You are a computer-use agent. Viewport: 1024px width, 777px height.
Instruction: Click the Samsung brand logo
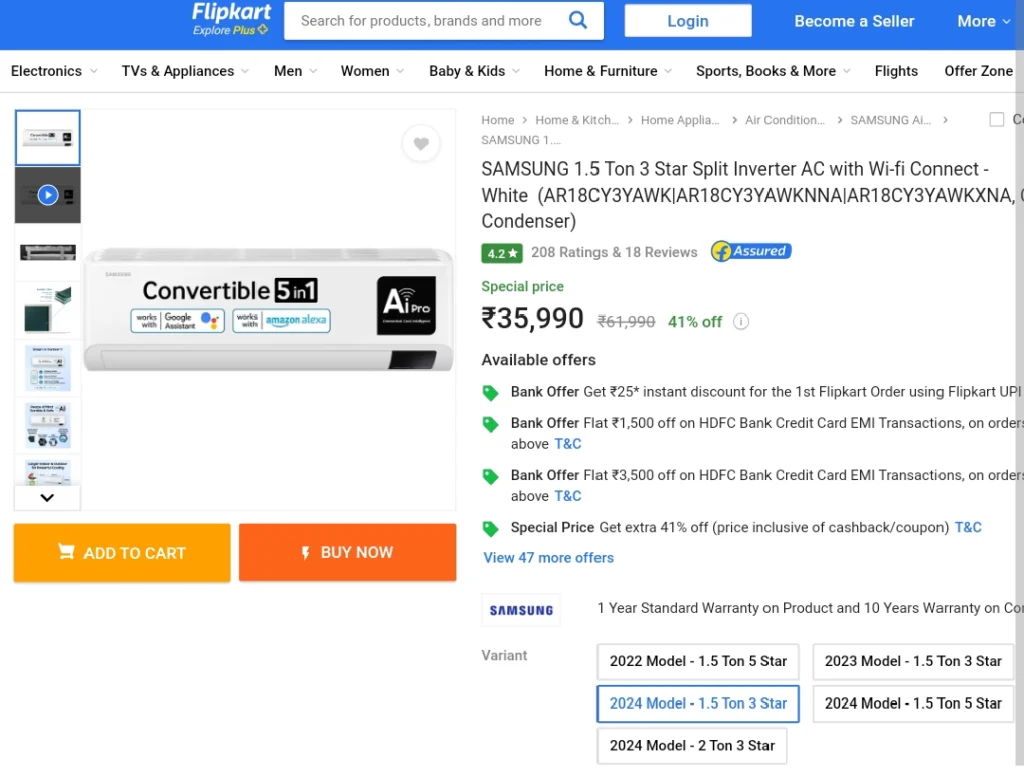(521, 610)
